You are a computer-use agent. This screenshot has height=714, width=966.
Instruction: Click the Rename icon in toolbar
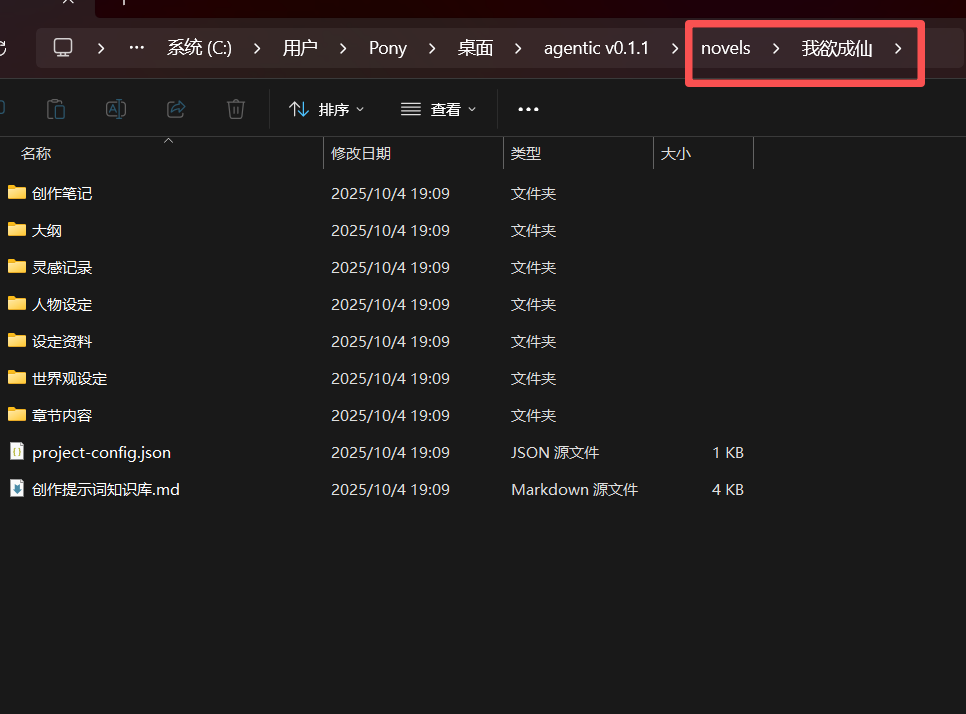116,109
